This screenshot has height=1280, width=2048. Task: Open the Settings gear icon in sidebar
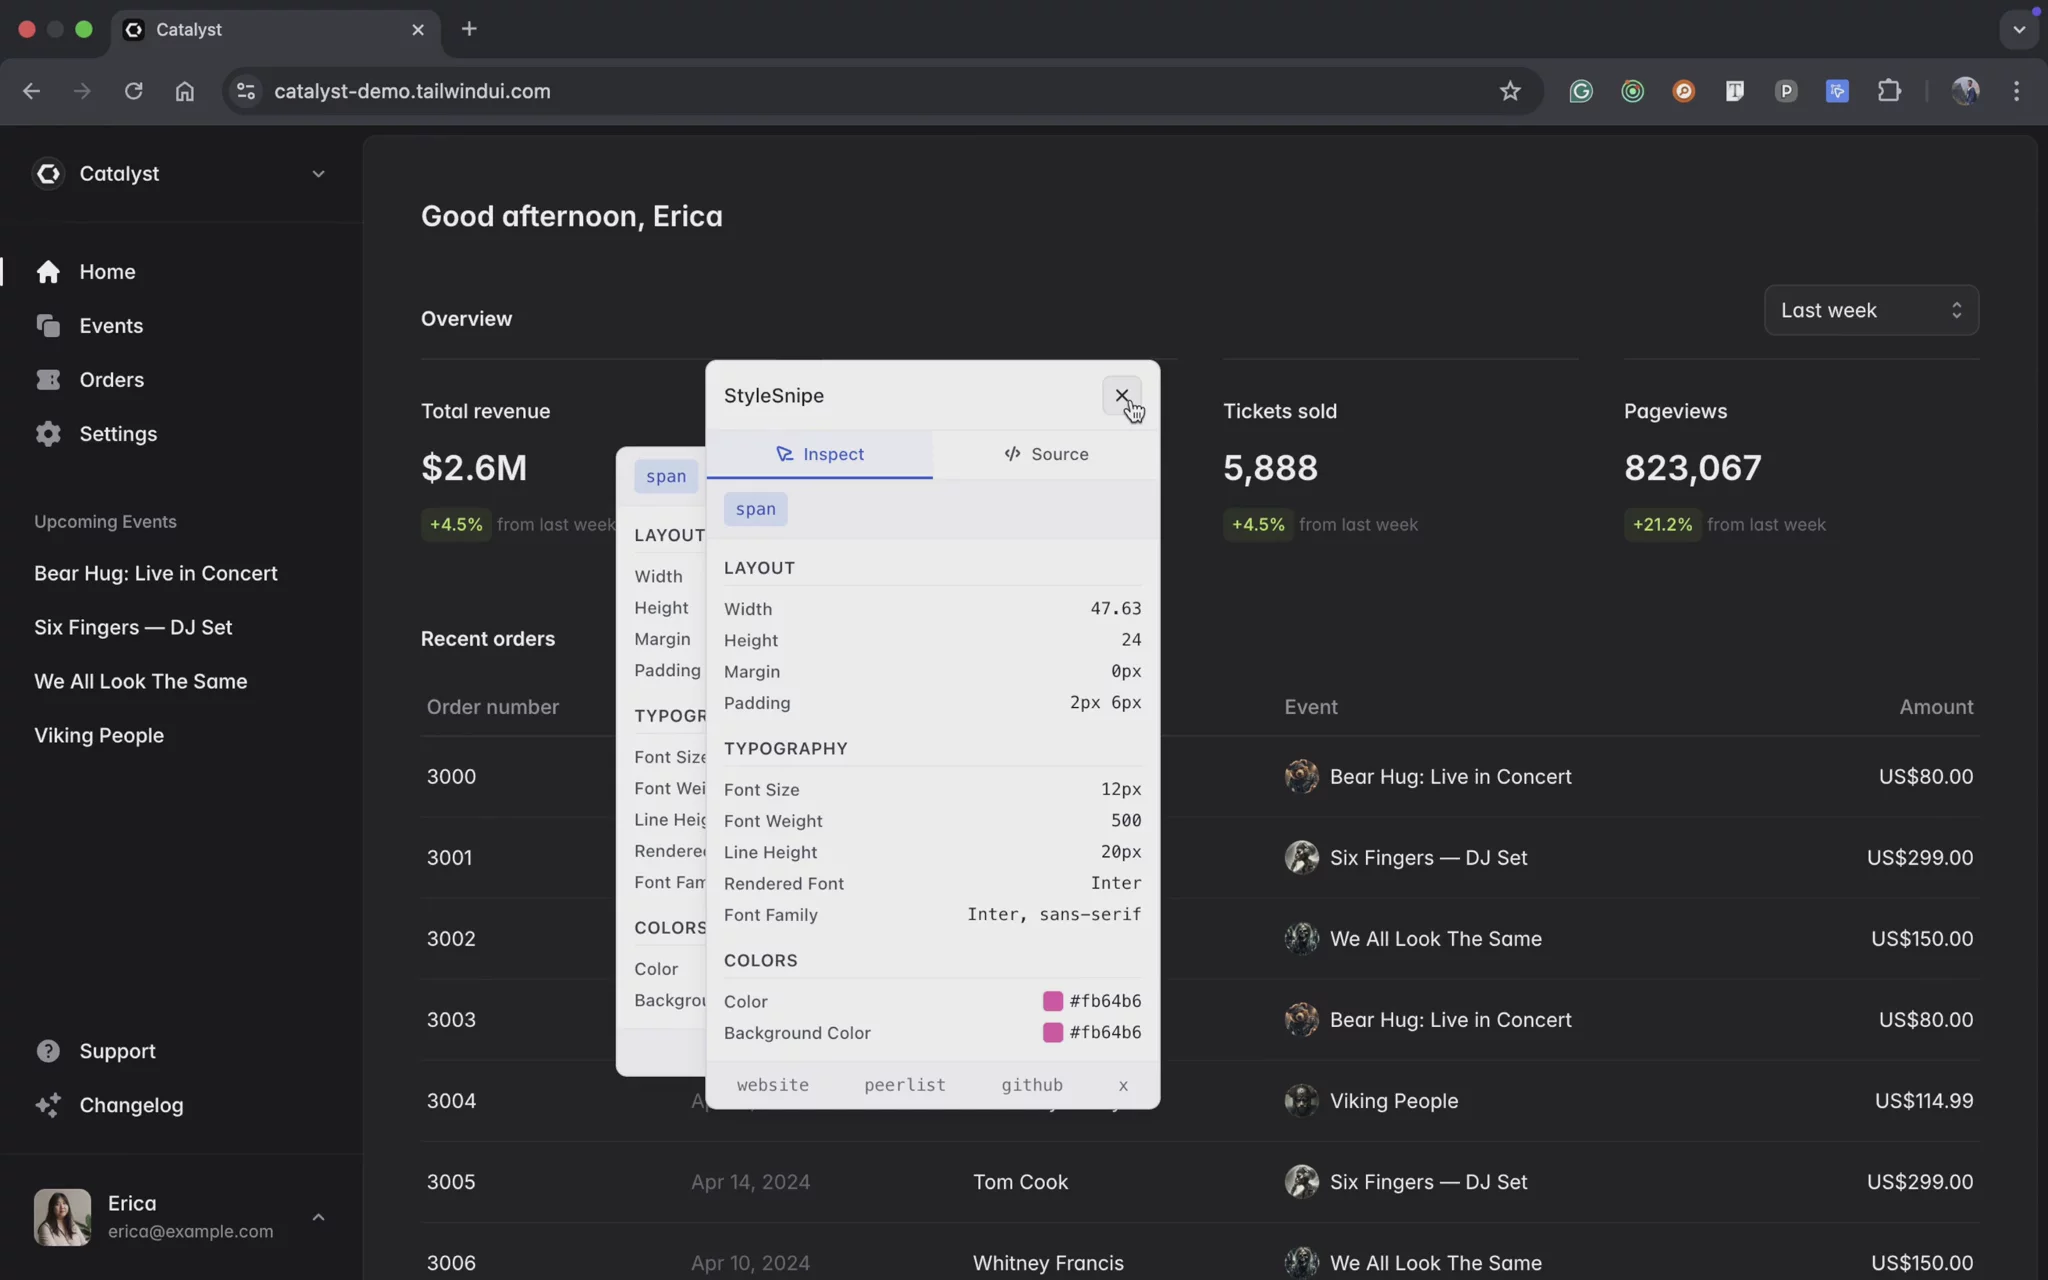48,434
